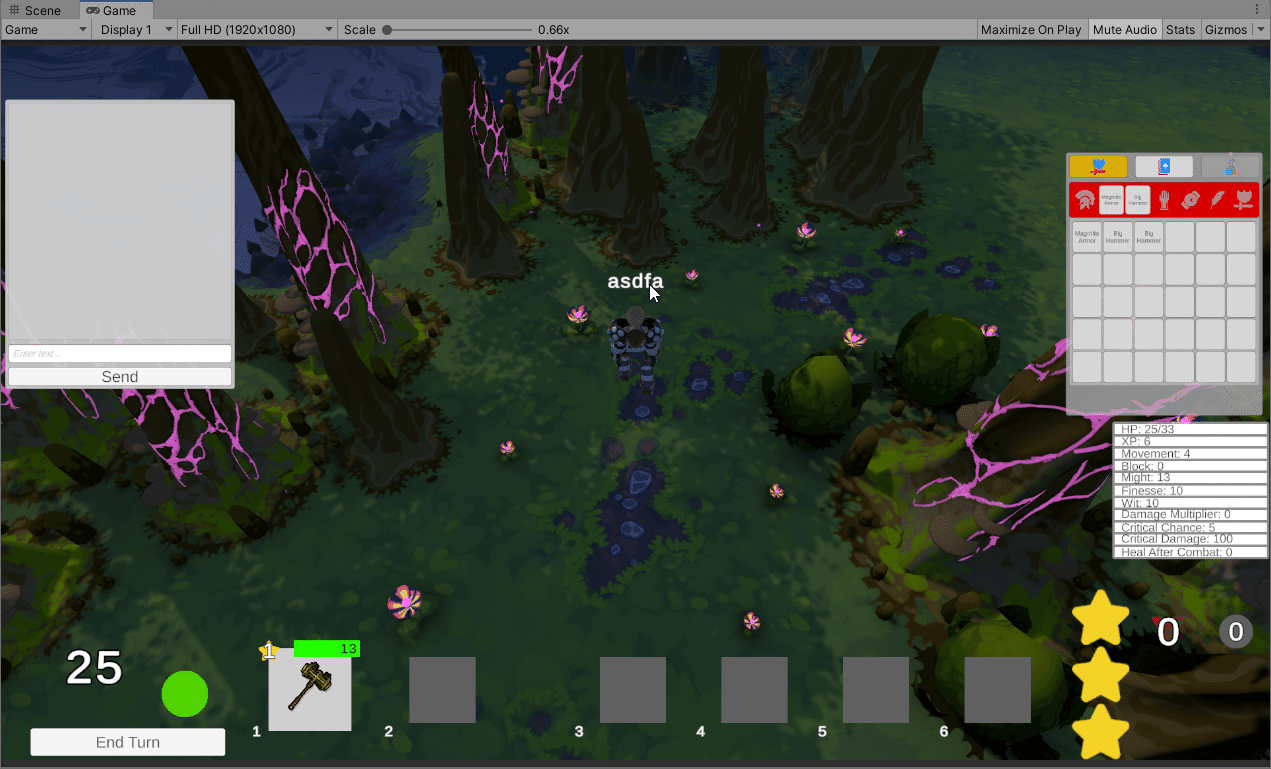Click the Critical Damage: 100 stat row

point(1190,539)
